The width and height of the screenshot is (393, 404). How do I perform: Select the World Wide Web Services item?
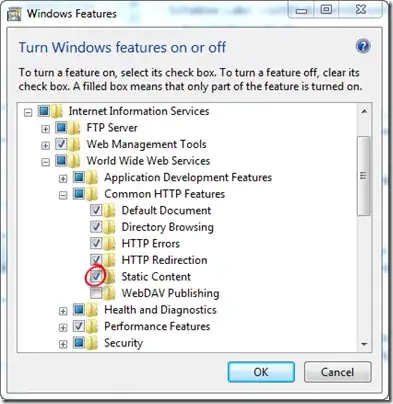[x=148, y=161]
